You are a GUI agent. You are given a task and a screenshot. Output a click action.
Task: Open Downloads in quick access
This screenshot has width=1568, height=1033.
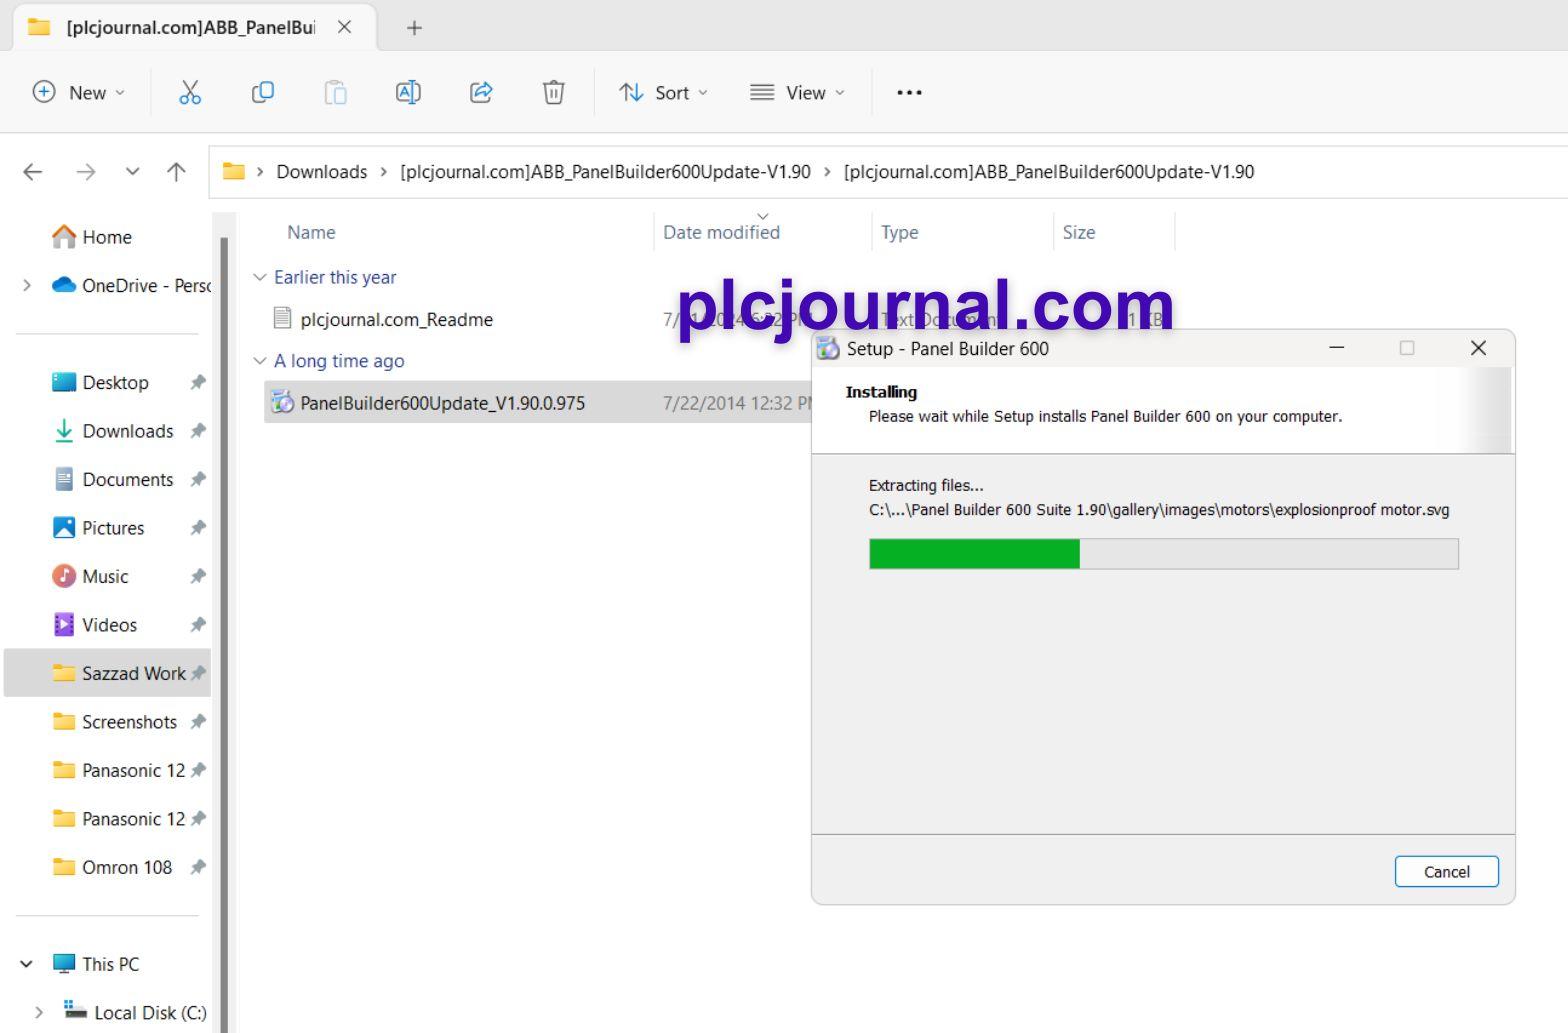(x=113, y=431)
